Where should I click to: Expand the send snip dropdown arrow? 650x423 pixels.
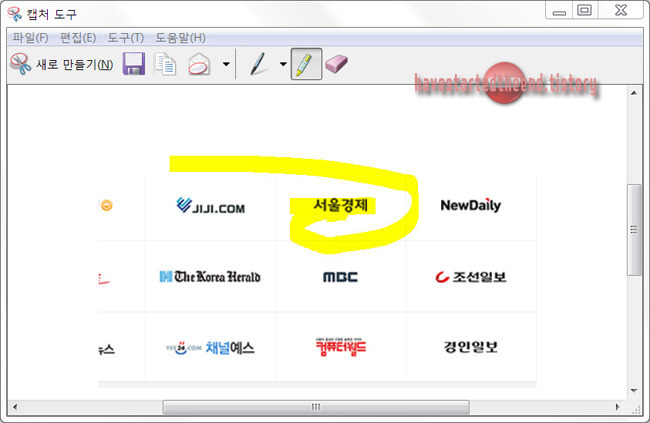[x=226, y=64]
